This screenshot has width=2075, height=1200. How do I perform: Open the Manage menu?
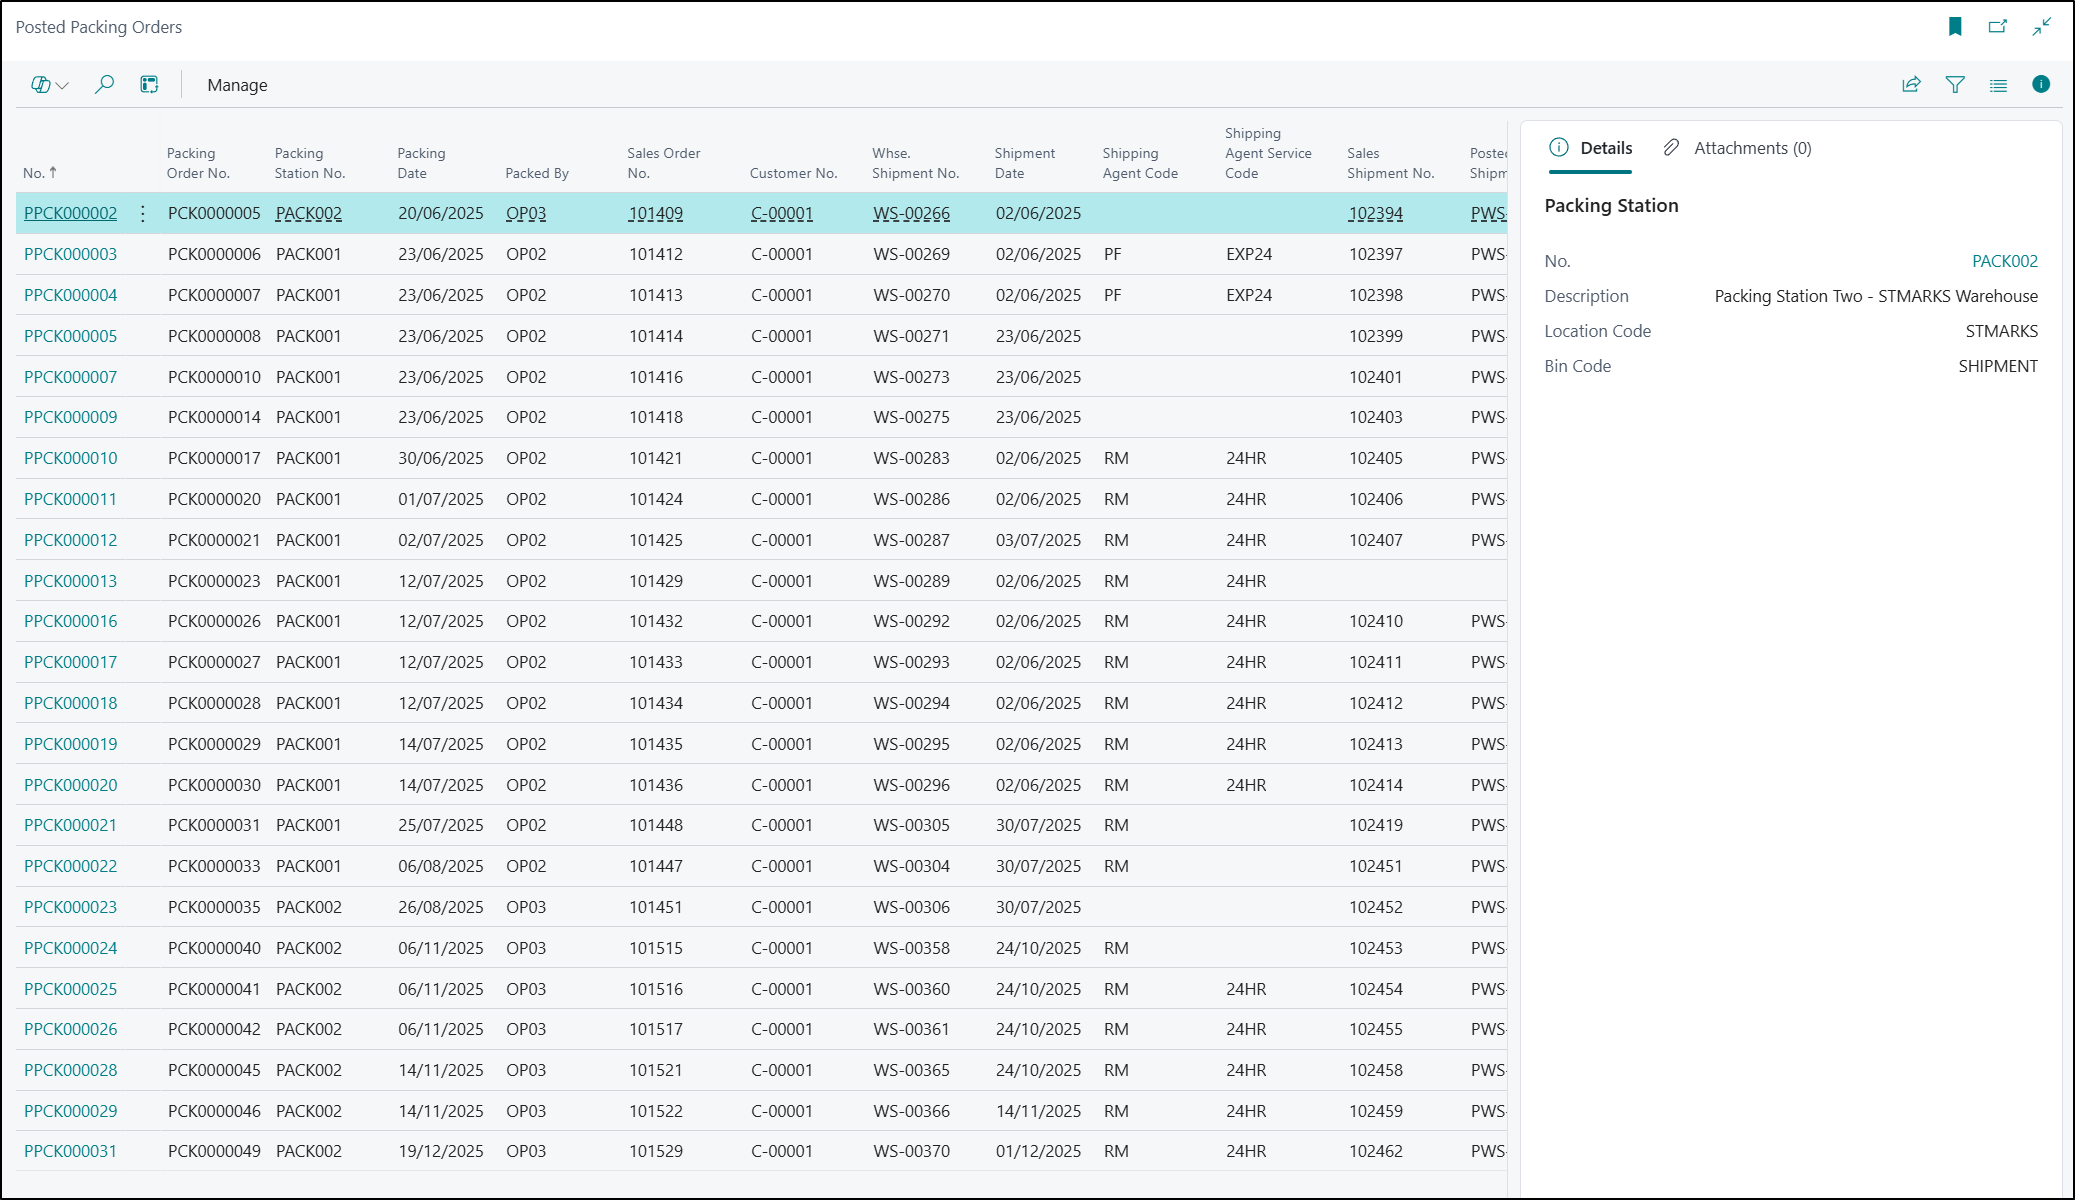(237, 85)
